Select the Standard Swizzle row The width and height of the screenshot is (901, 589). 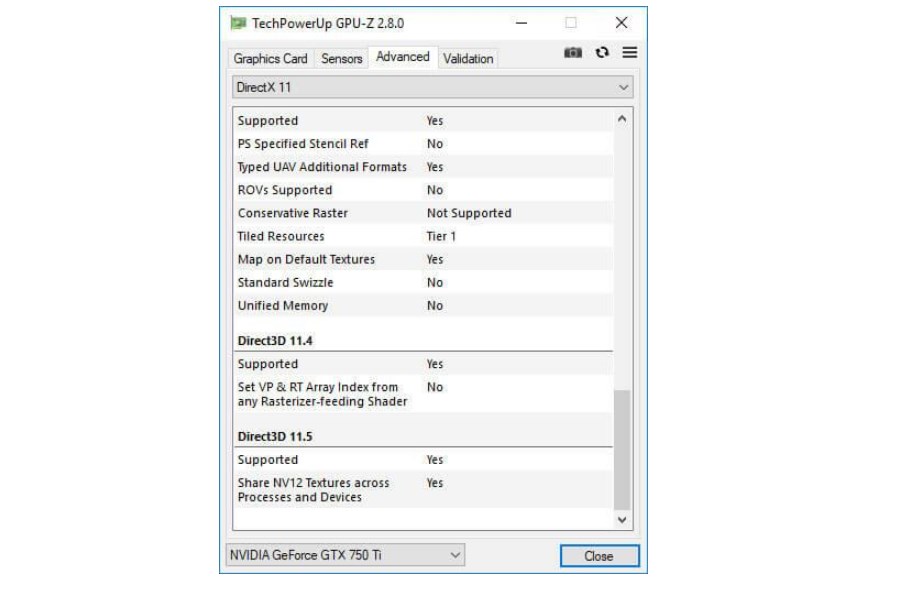[424, 282]
